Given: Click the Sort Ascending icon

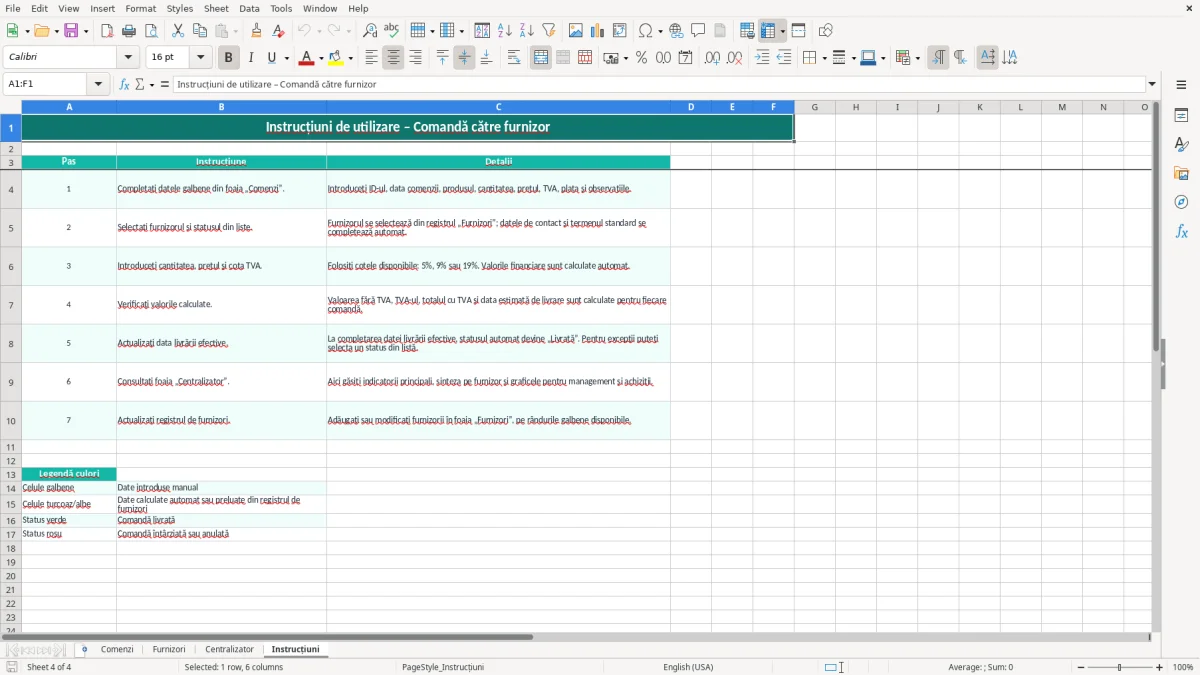Looking at the screenshot, I should coord(505,31).
